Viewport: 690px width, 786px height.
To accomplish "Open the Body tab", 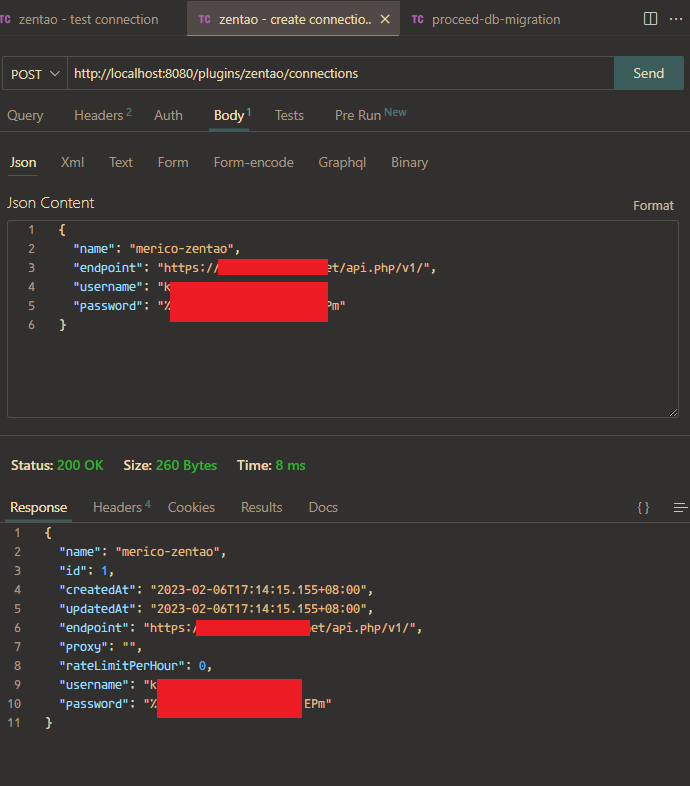I will click(230, 115).
